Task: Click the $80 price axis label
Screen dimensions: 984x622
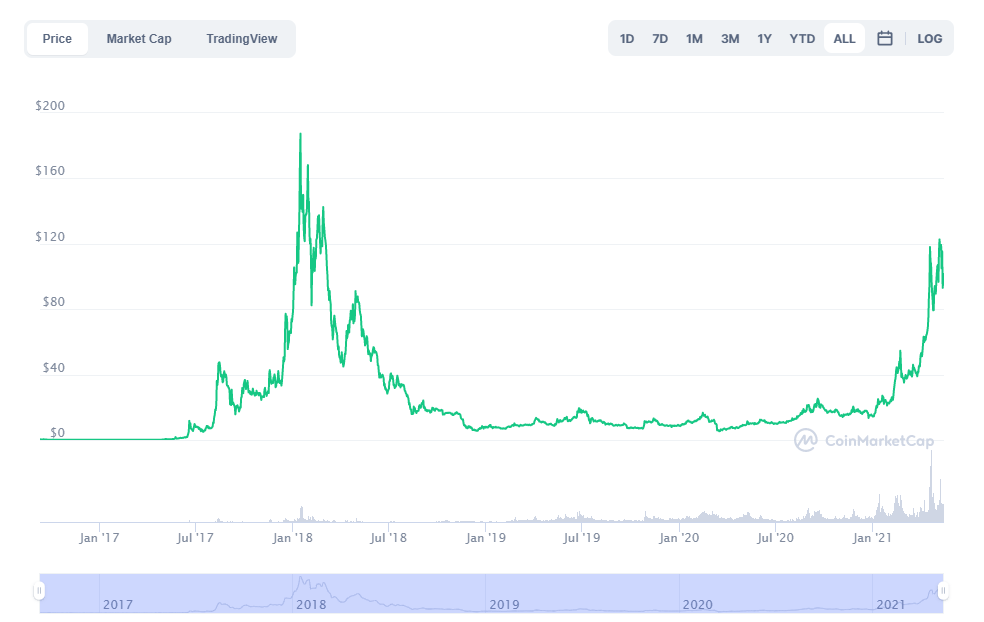Action: click(x=53, y=302)
